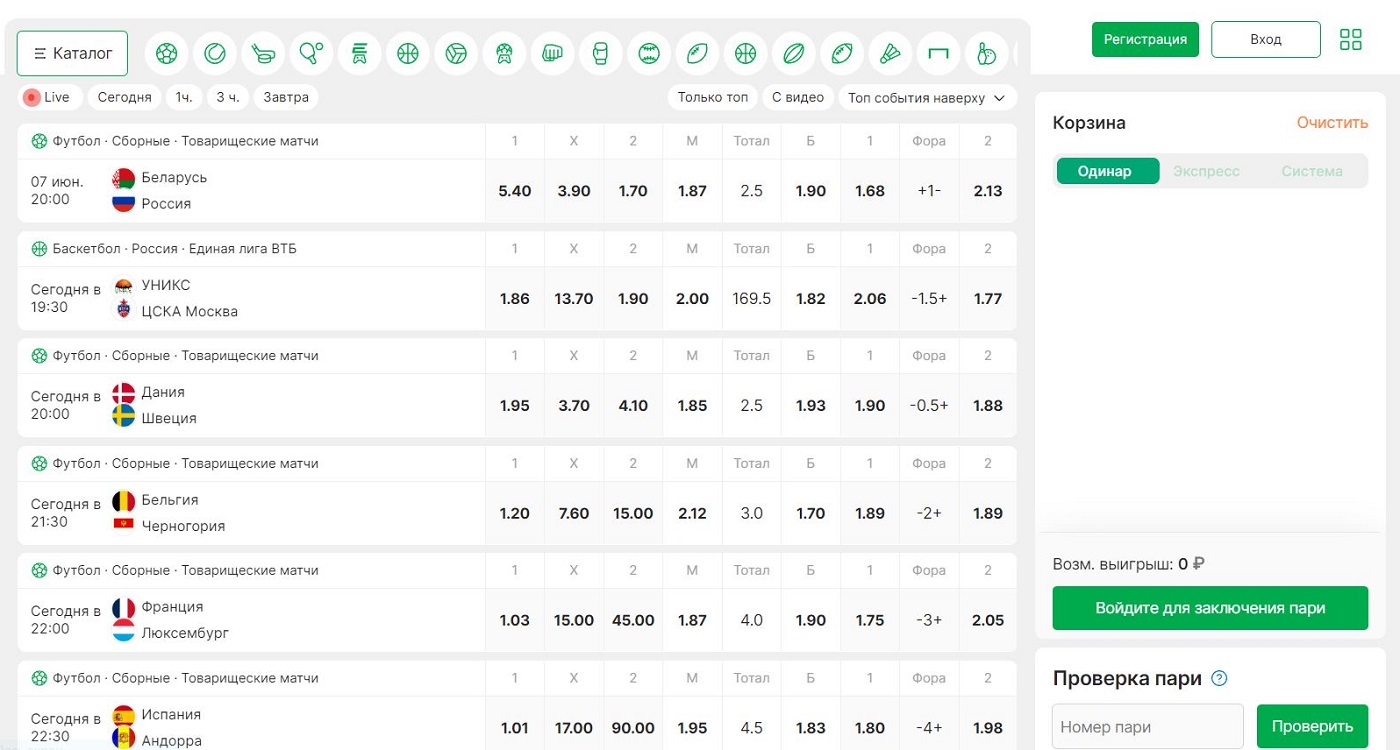Select the Одинар bet type tab
The width and height of the screenshot is (1400, 750).
[1108, 171]
